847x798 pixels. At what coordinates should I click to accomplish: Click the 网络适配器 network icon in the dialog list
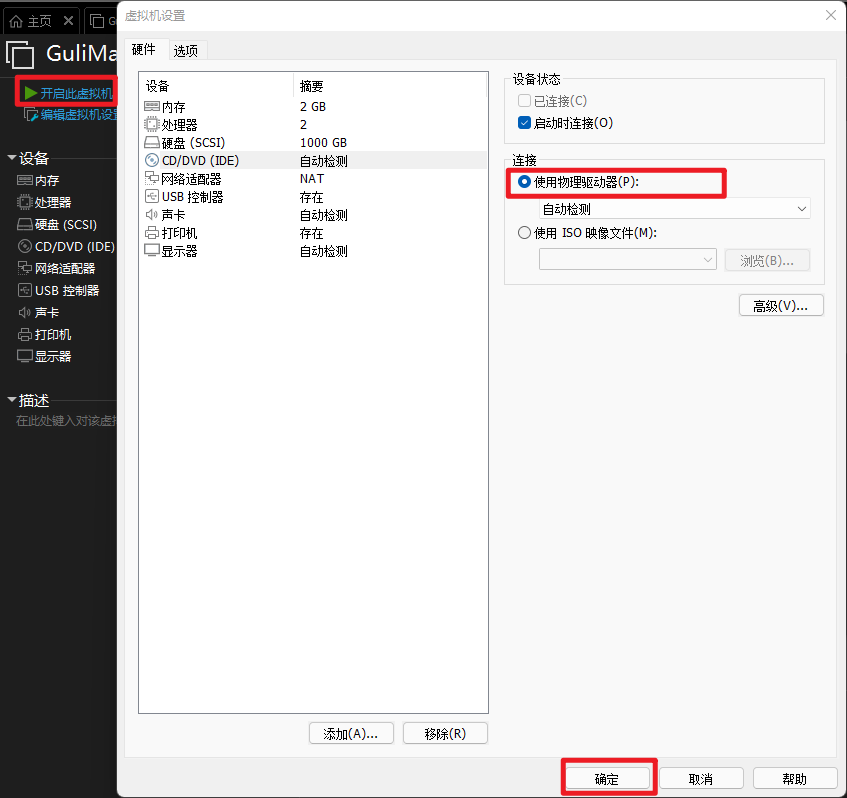[152, 179]
